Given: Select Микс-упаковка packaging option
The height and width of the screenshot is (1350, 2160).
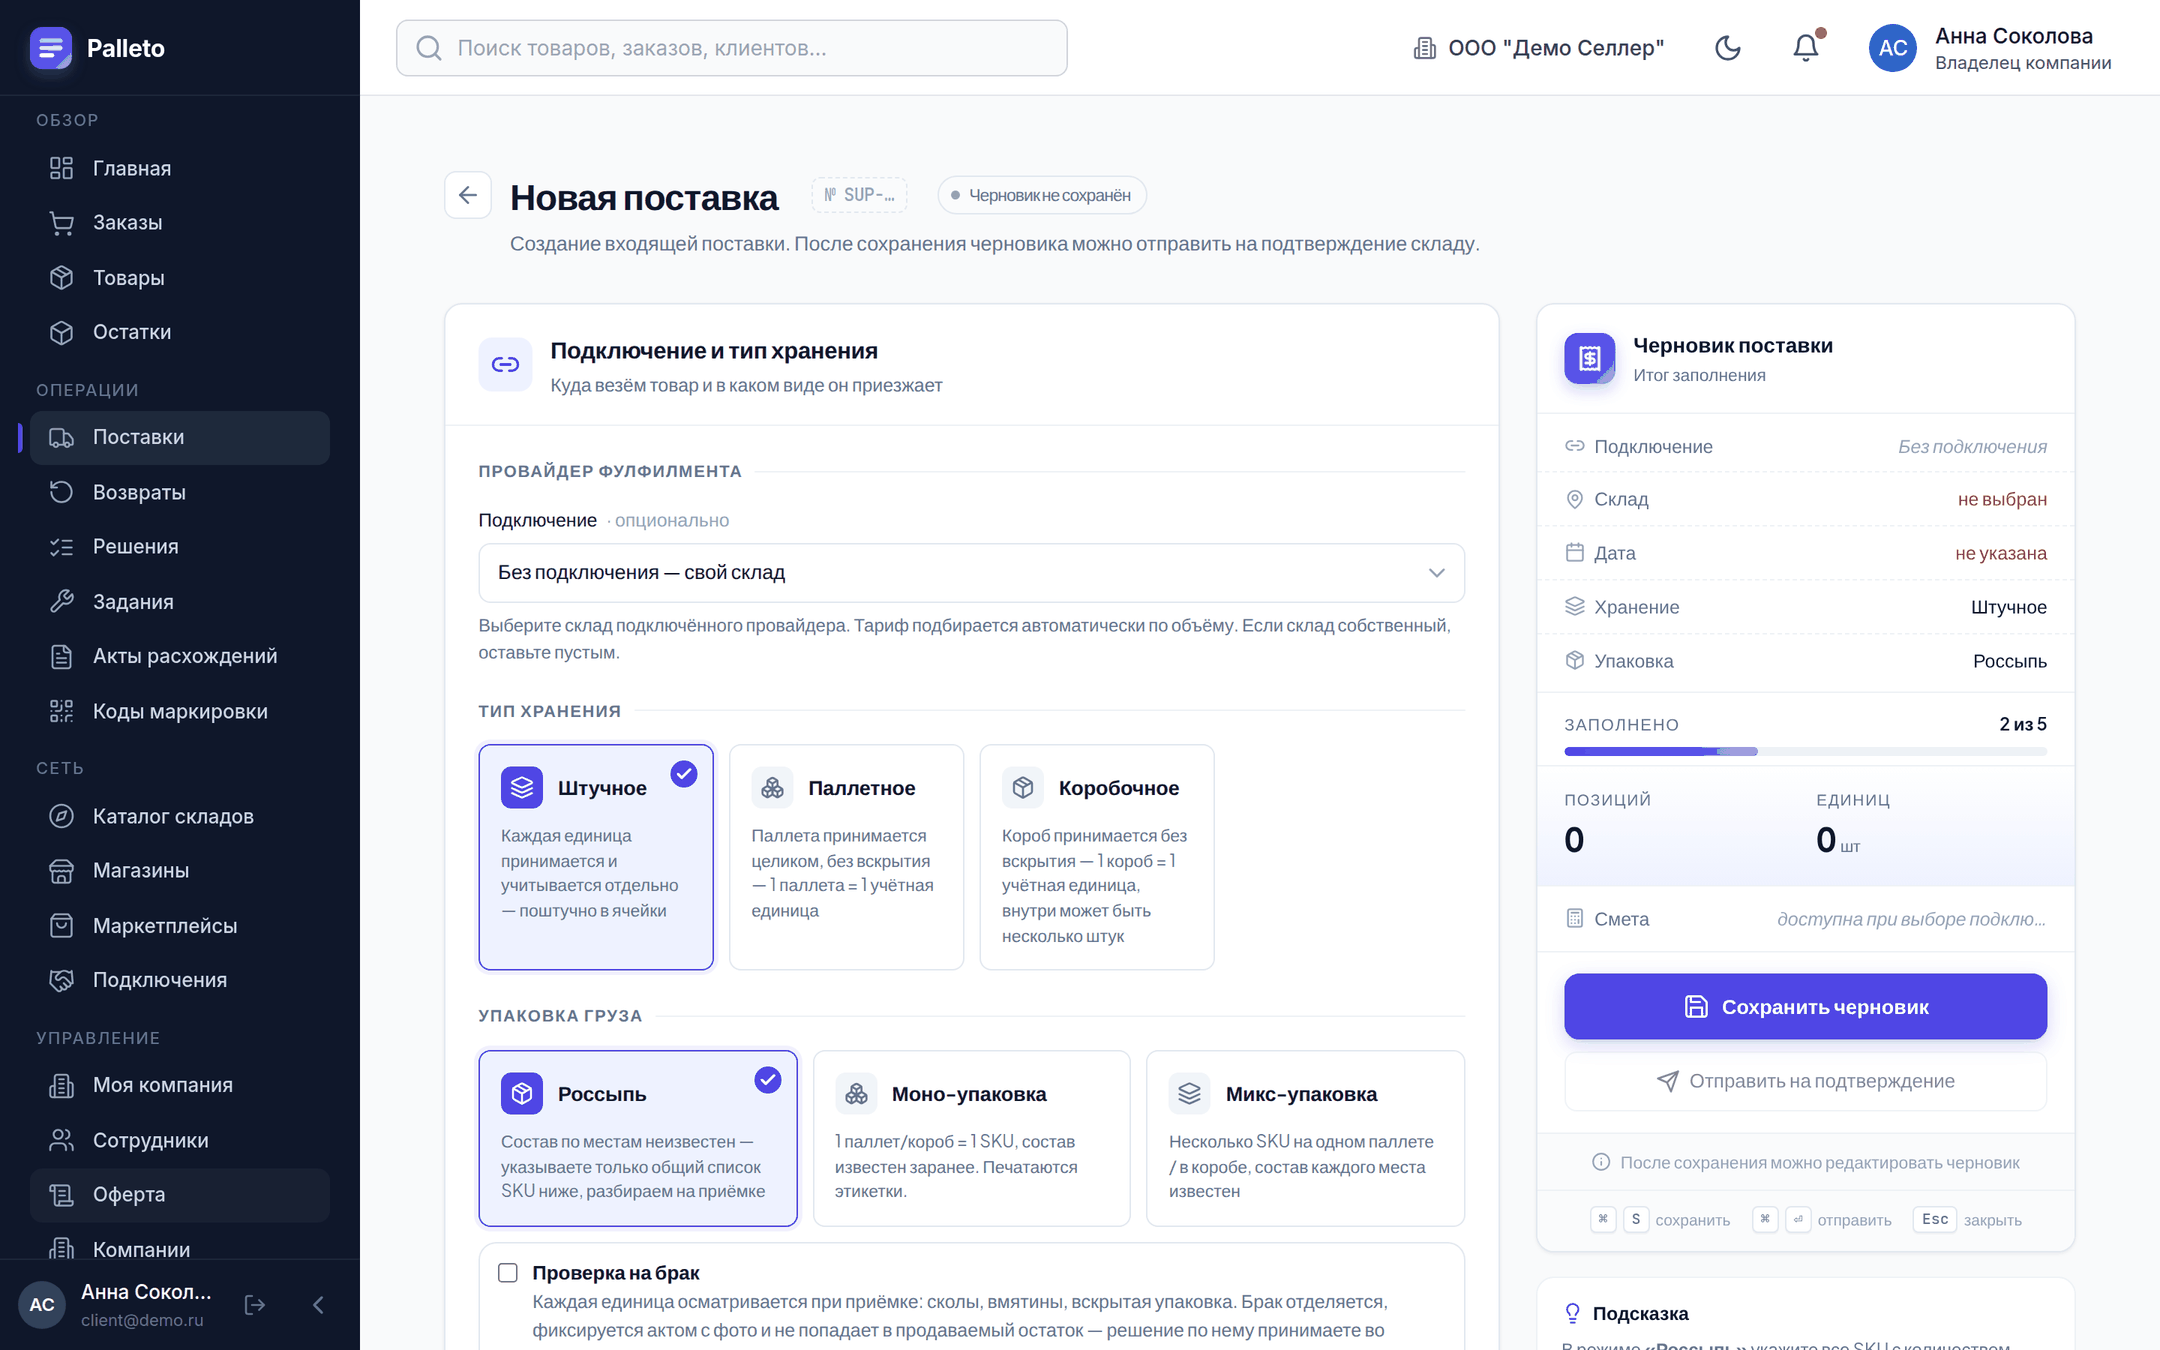Looking at the screenshot, I should click(1306, 1138).
